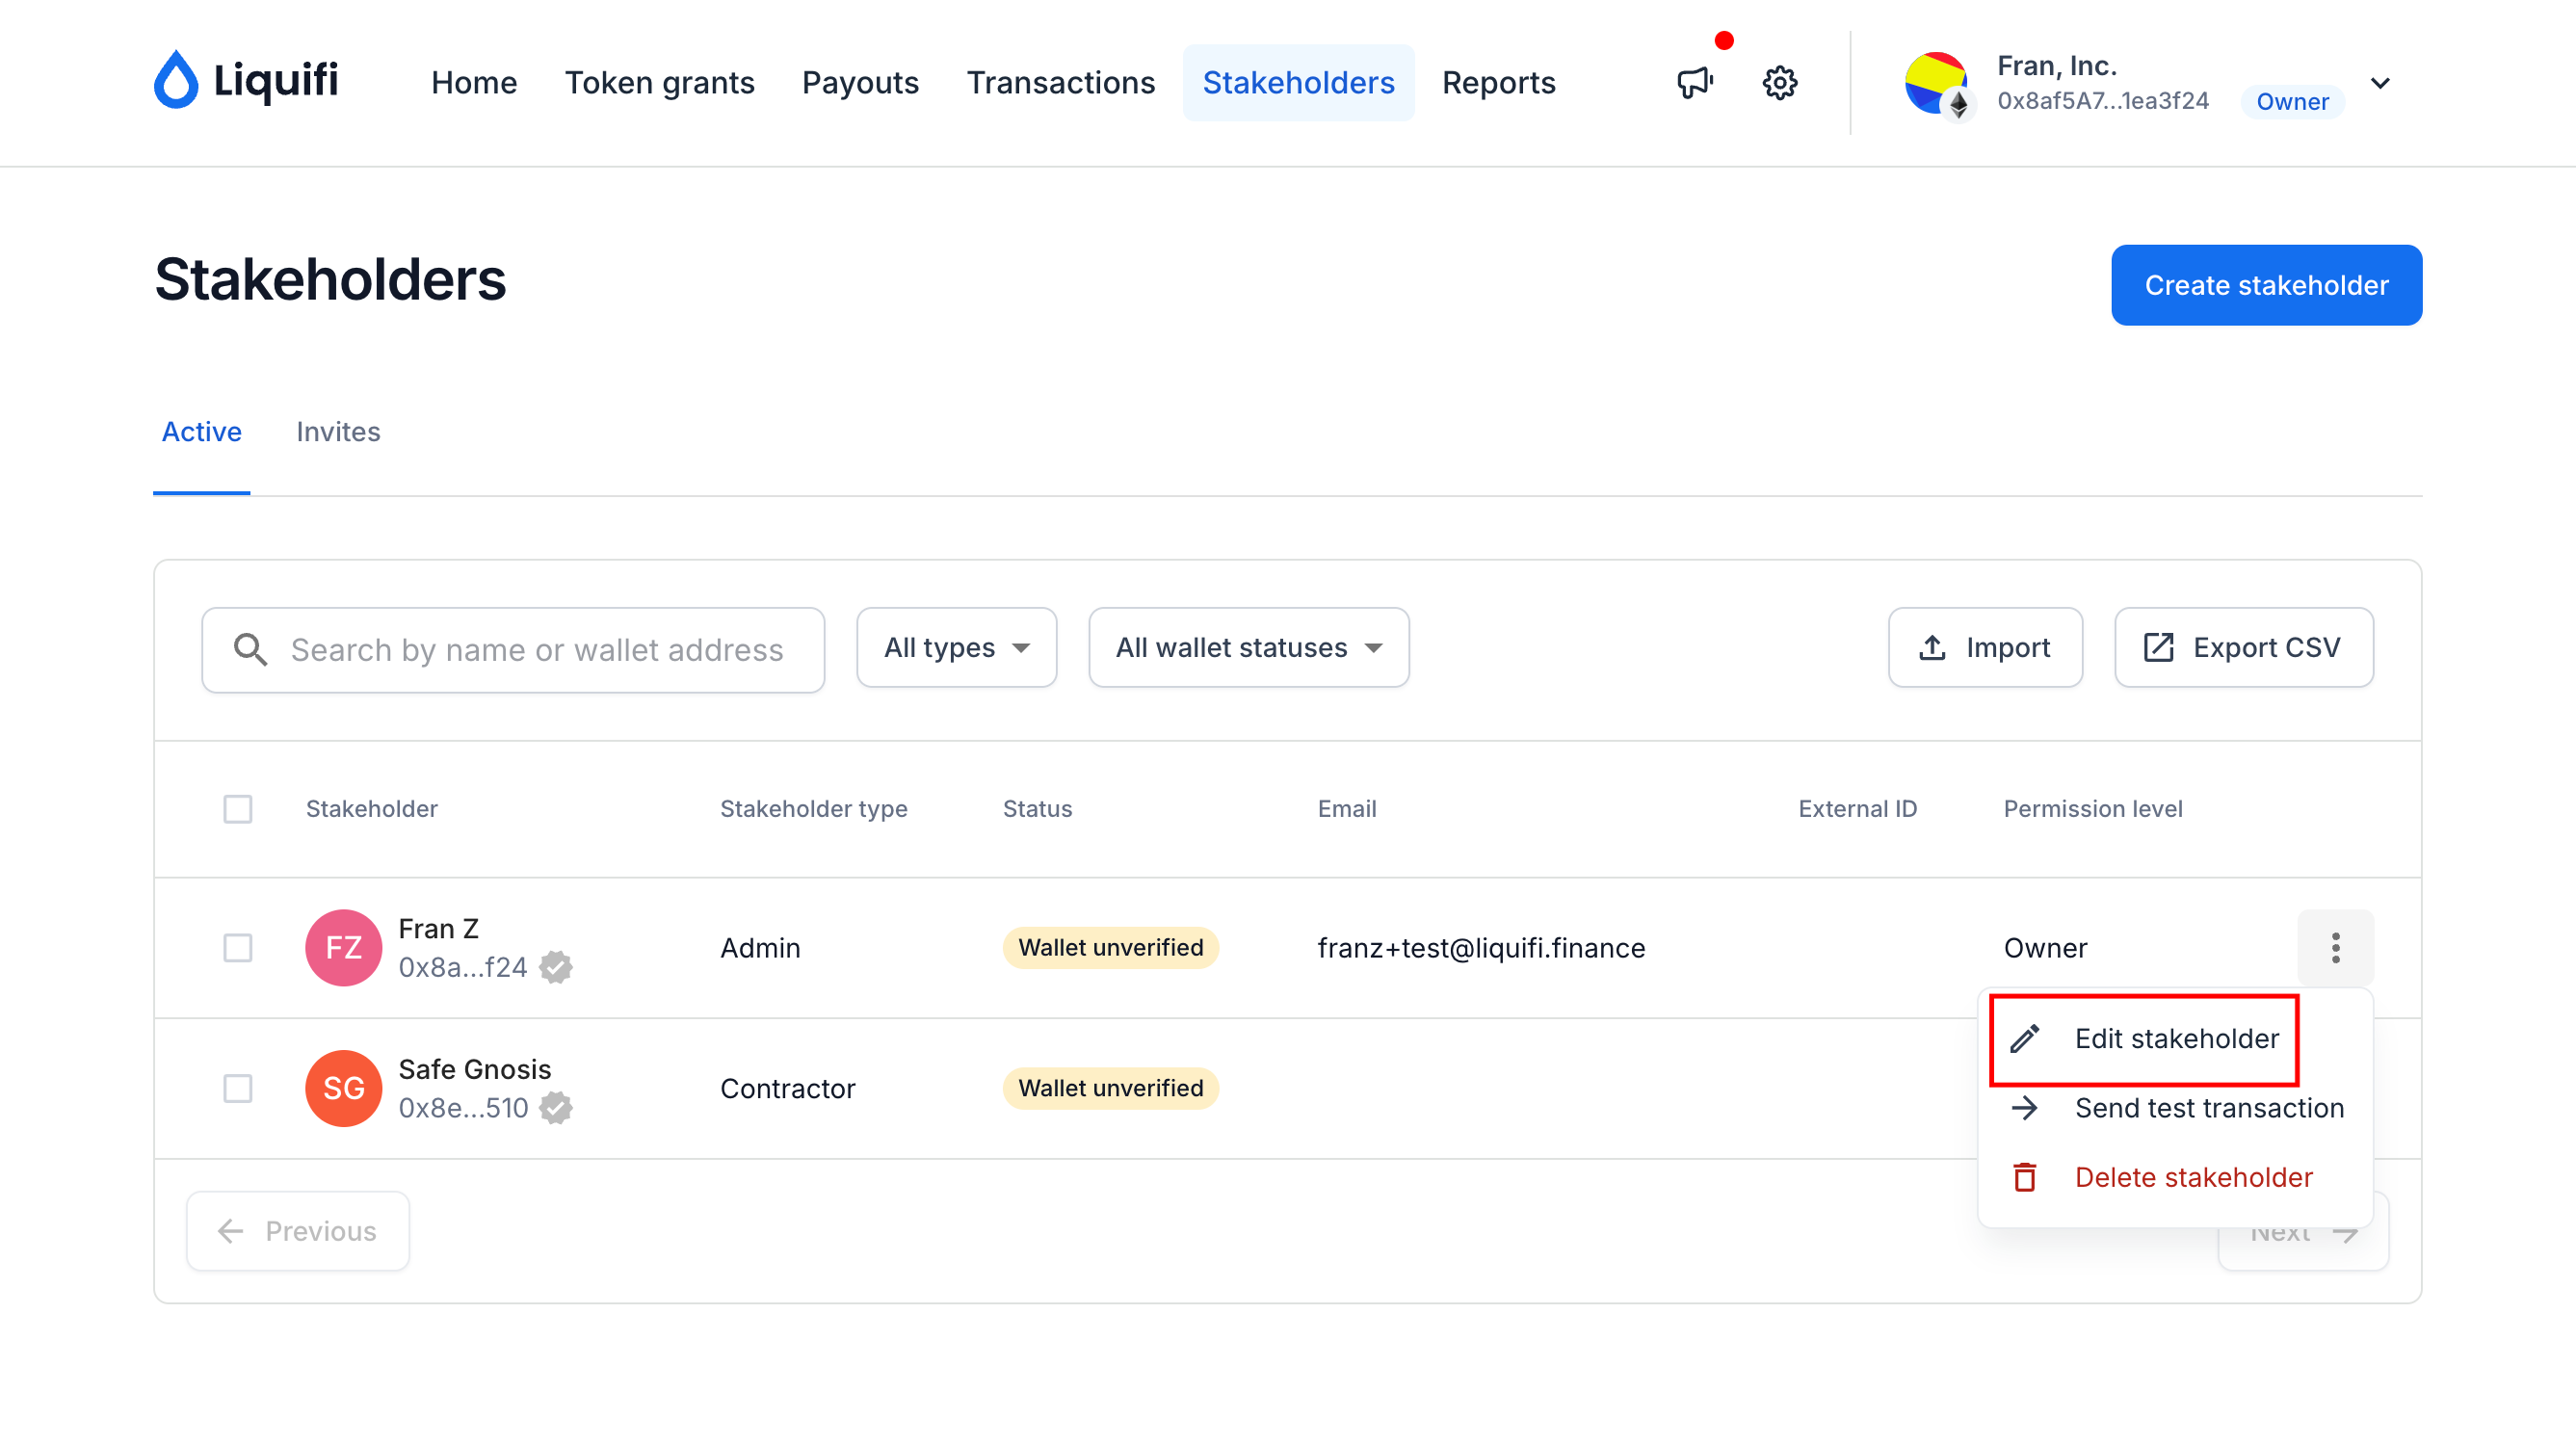Open the Reports nav item
2576x1445 pixels.
[x=1498, y=83]
